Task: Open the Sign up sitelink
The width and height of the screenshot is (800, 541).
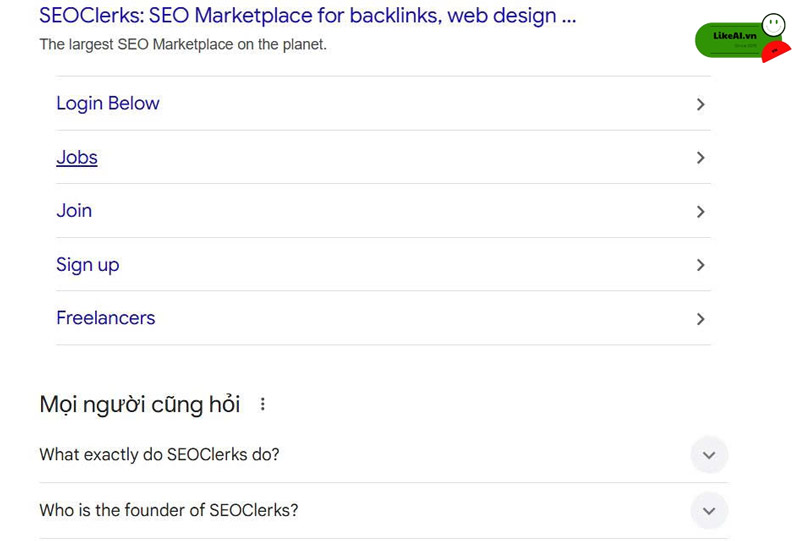Action: [x=88, y=265]
